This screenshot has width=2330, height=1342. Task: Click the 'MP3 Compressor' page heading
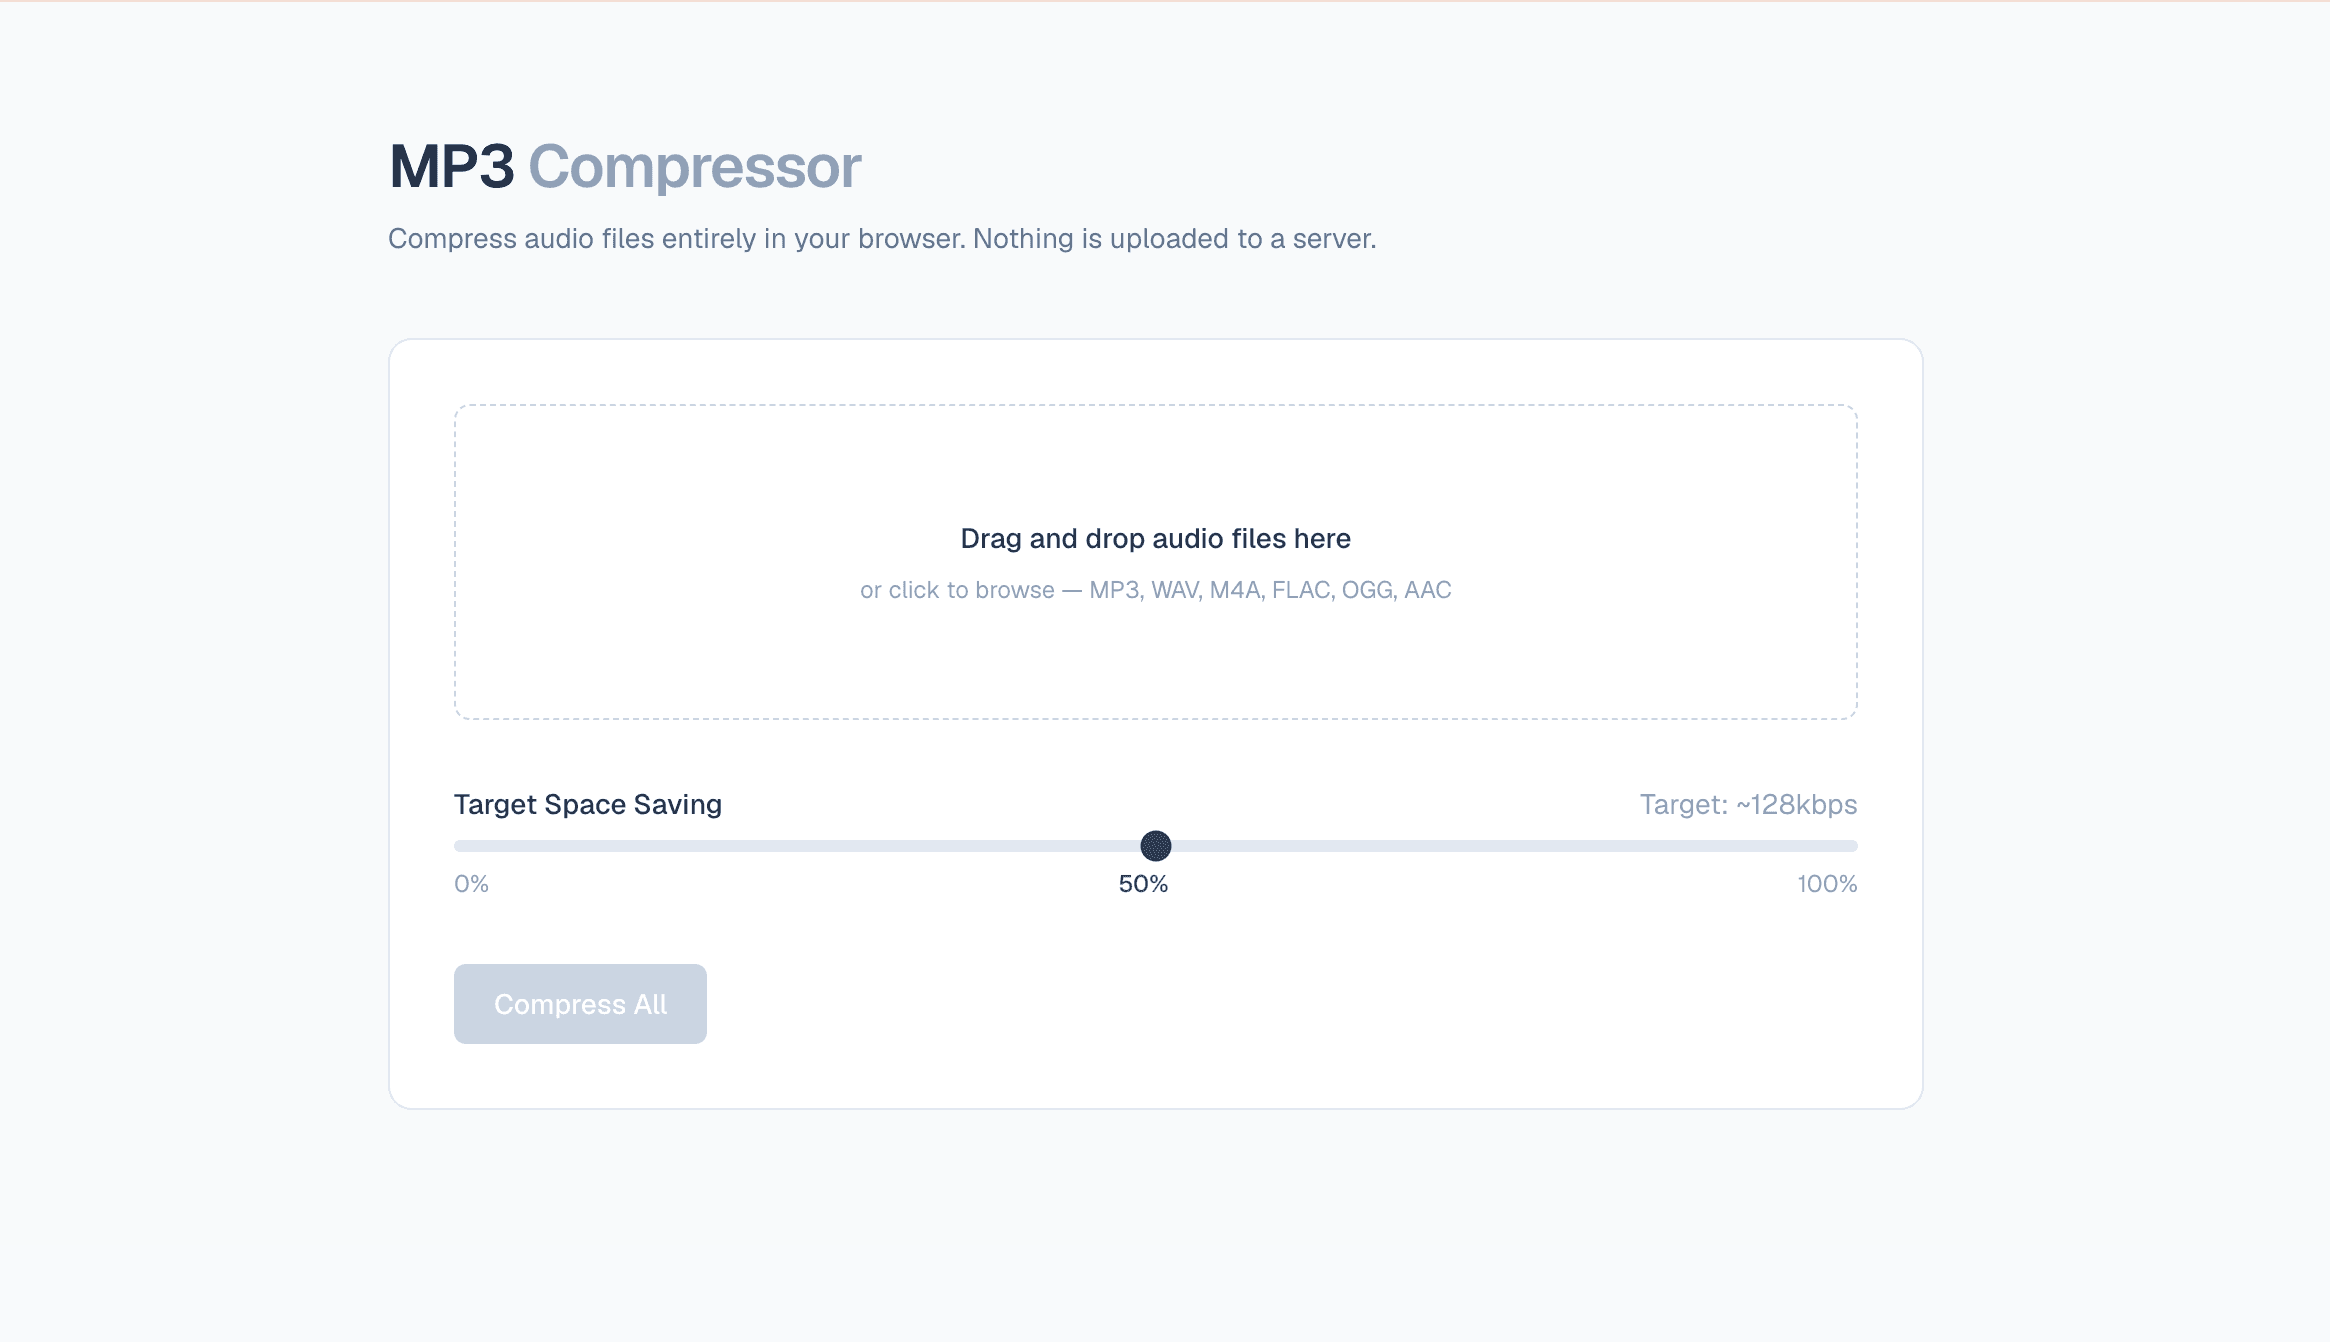pos(625,166)
